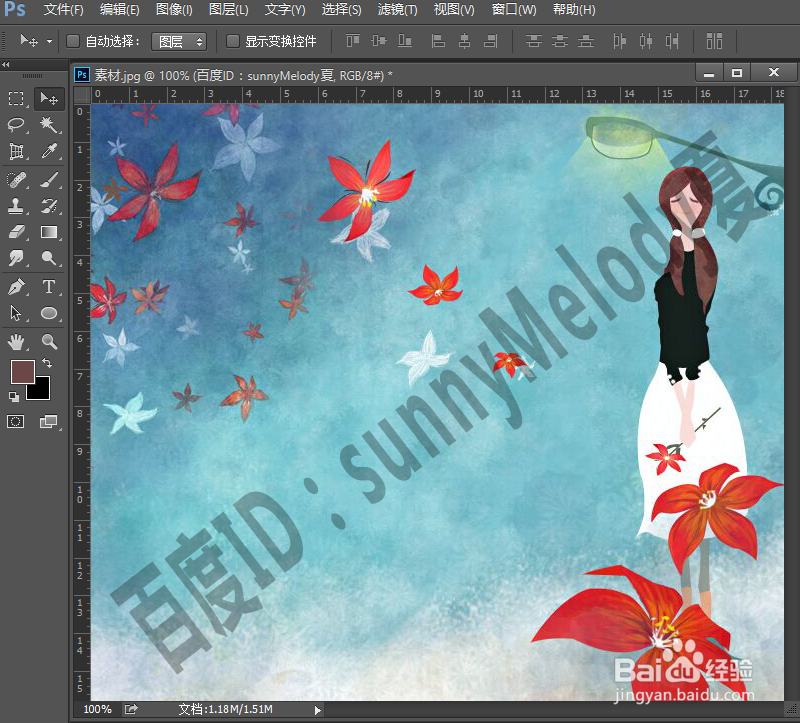Select the Pen tool
This screenshot has width=800, height=723.
[x=16, y=287]
